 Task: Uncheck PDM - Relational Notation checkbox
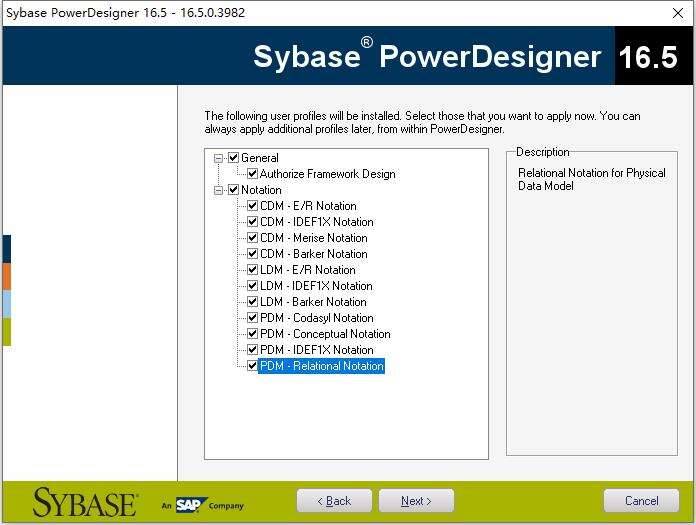point(253,366)
